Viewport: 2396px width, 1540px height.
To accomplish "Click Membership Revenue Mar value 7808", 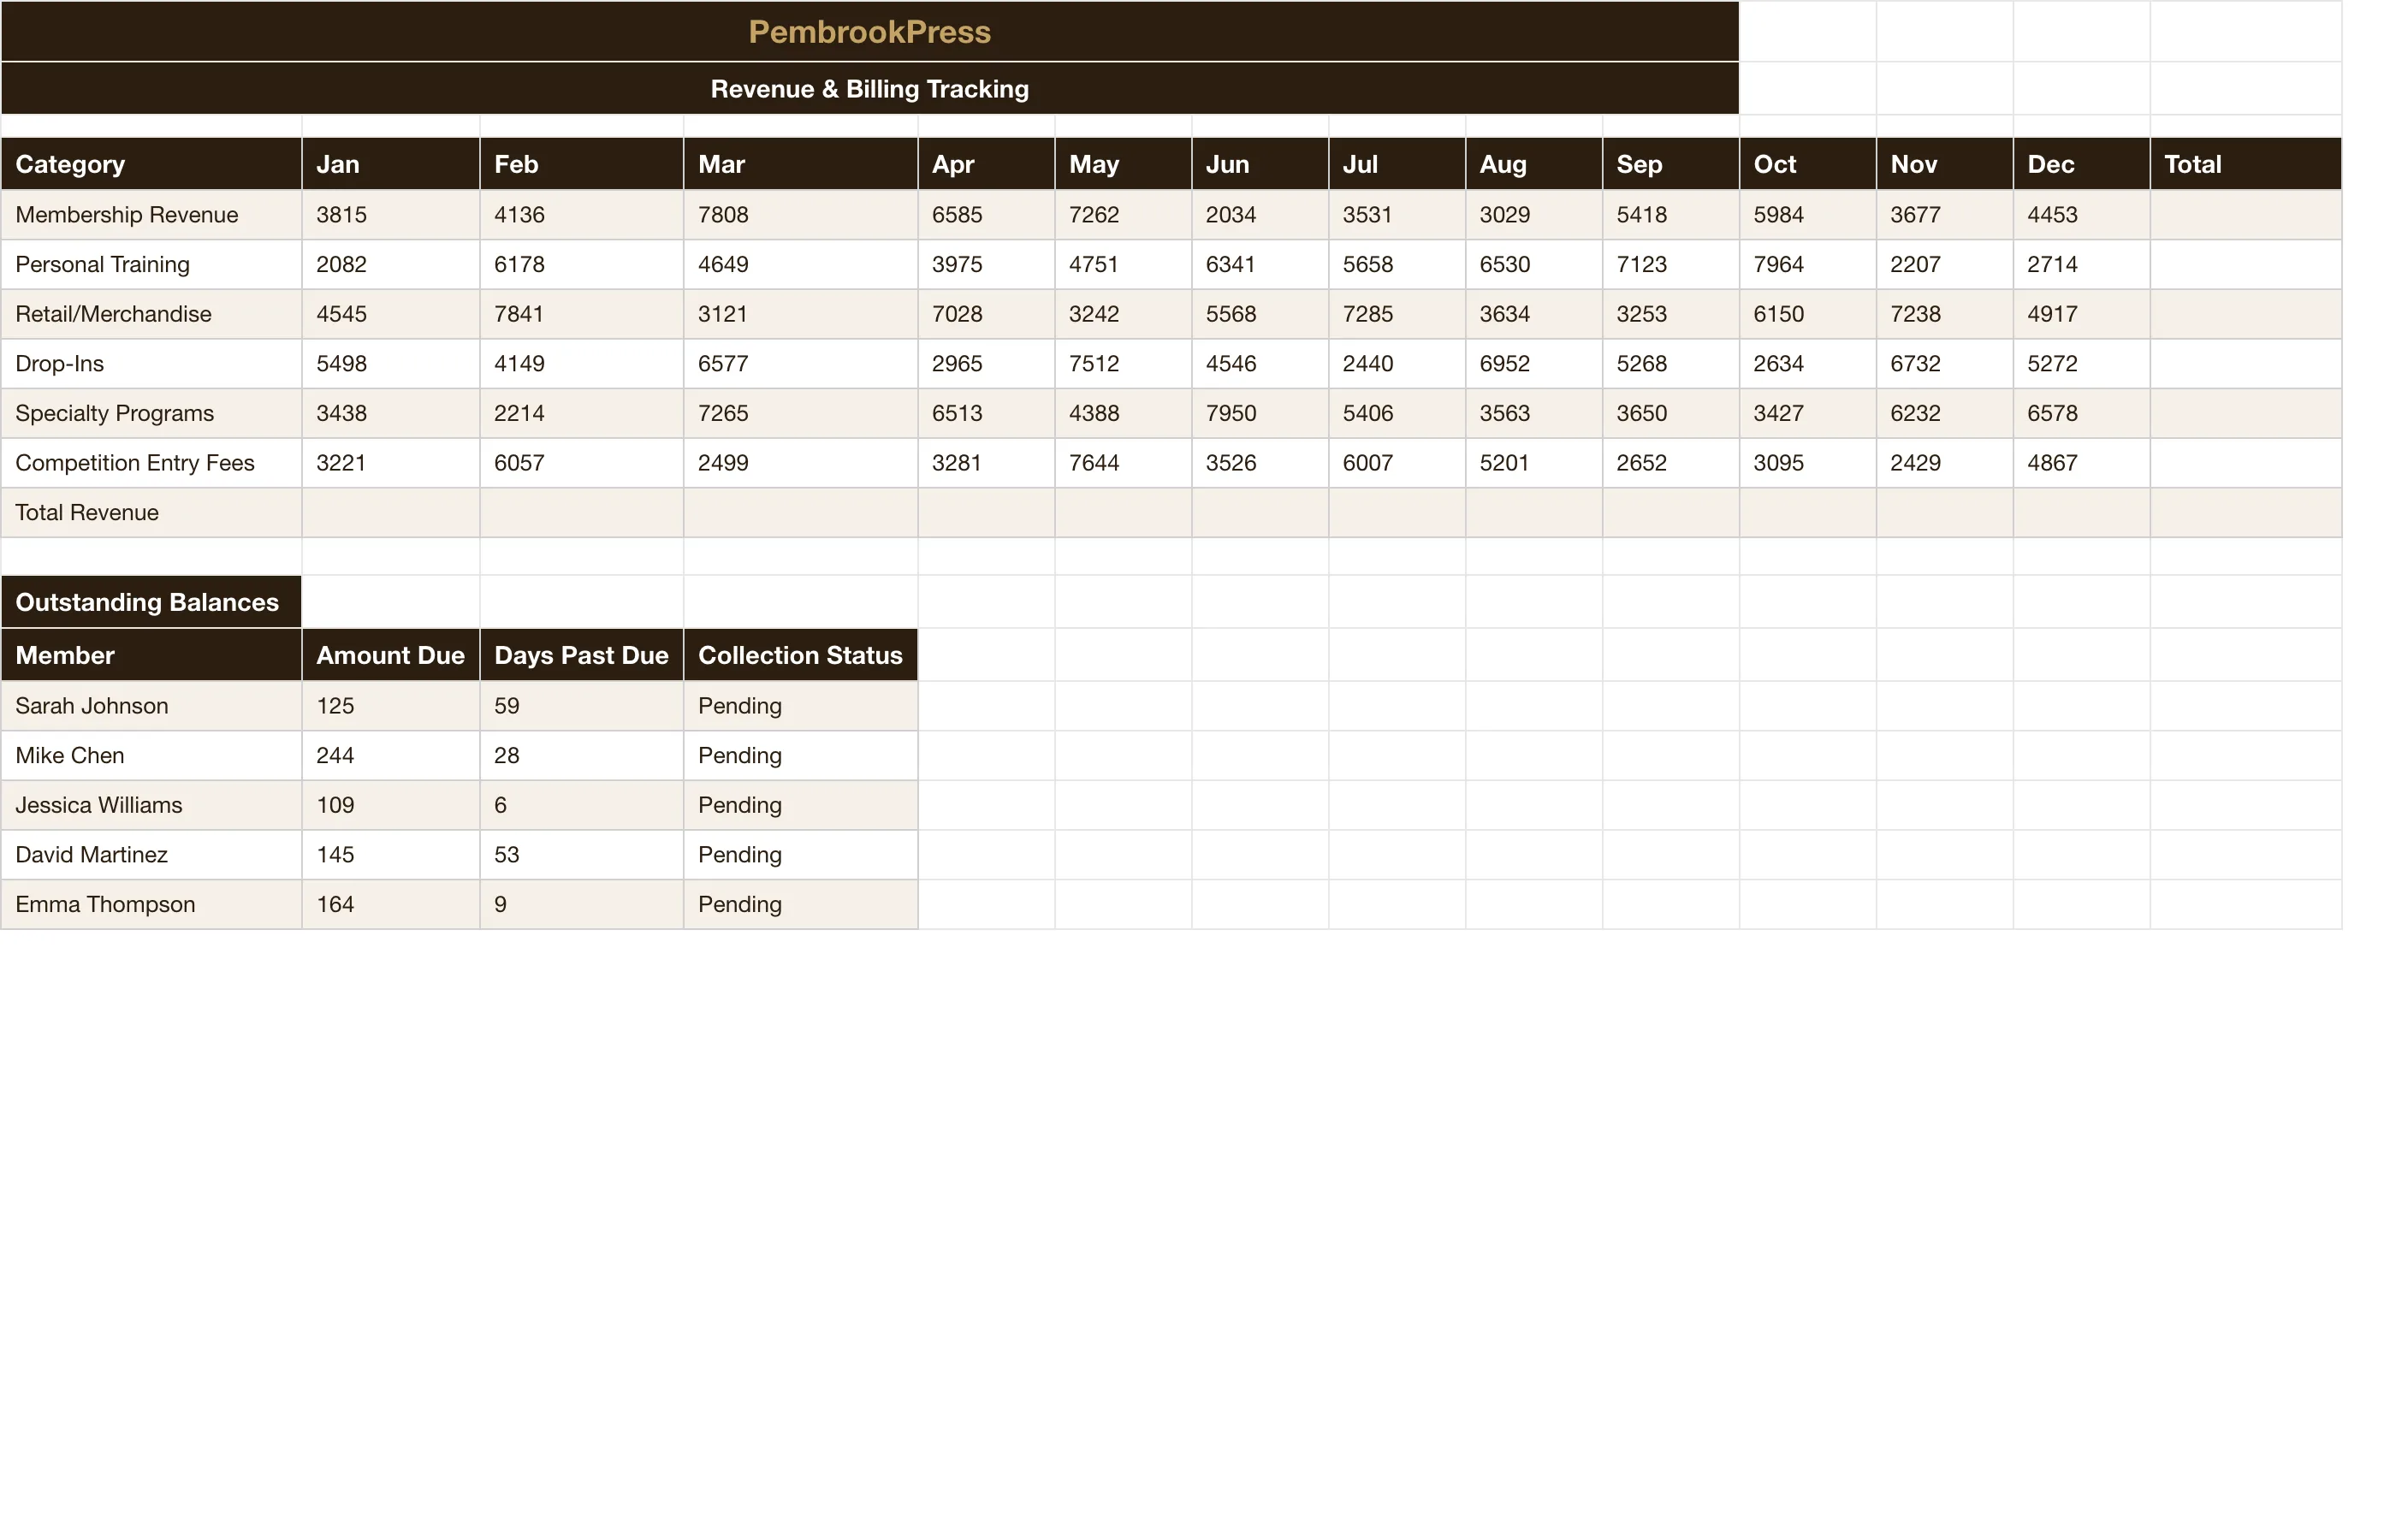I will 800,215.
